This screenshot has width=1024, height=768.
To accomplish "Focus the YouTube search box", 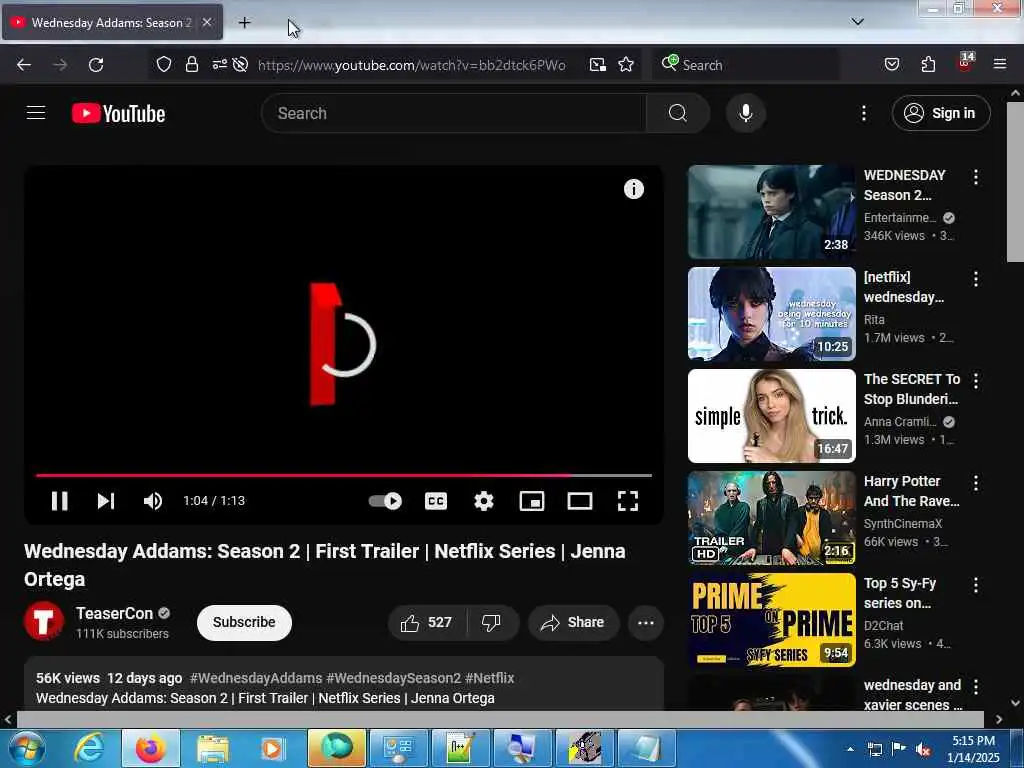I will click(453, 113).
